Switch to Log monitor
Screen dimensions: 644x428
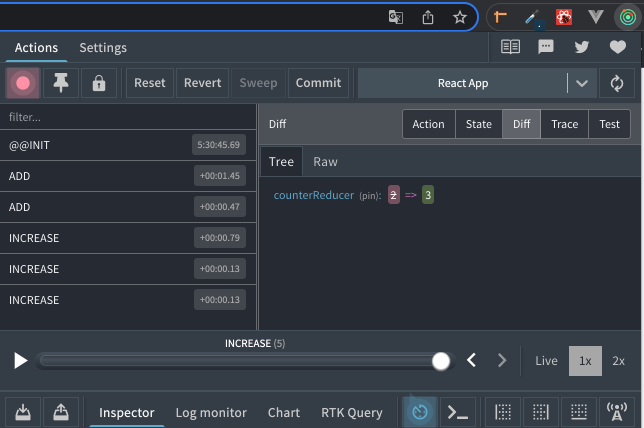click(x=211, y=412)
